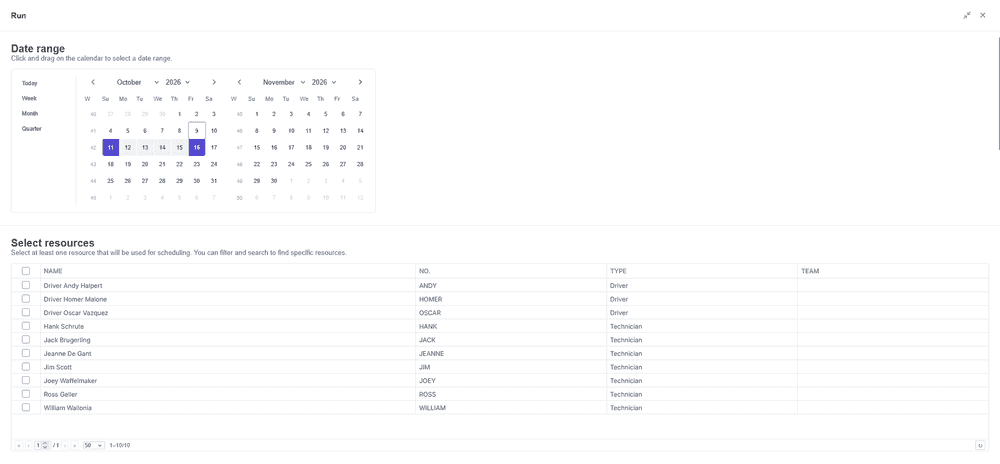
Task: Open the 2026 year dropdown beside November
Action: click(324, 82)
